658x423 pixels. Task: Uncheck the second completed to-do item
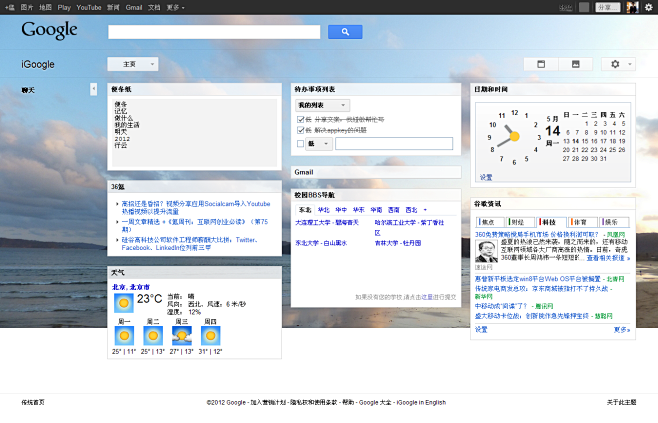pos(299,130)
